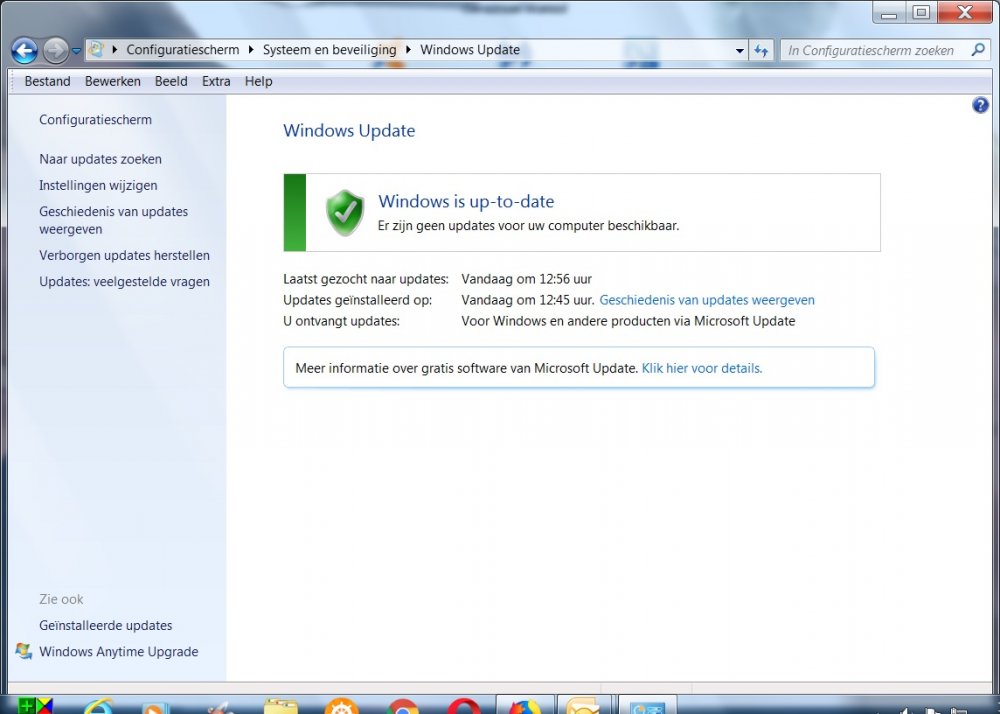Open Internet Explorer from the taskbar
The height and width of the screenshot is (714, 1000).
point(99,706)
